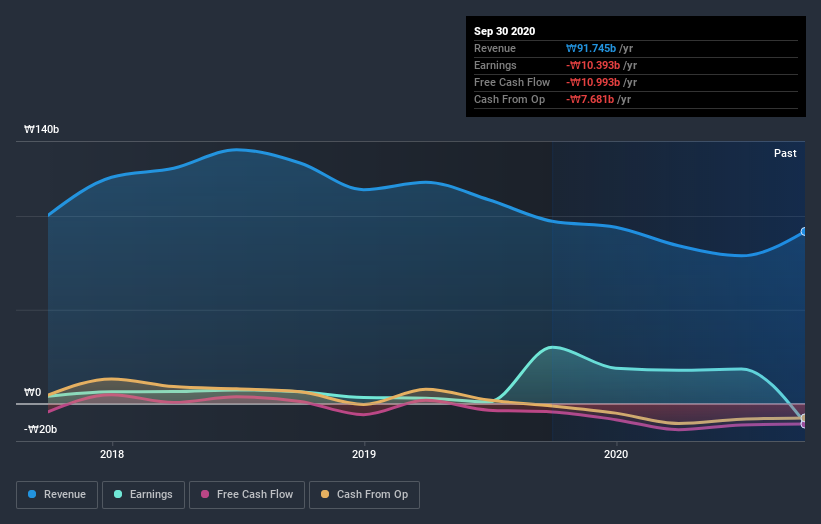Click the 'Earnings' label in the tooltip
Viewport: 821px width, 524px height.
point(495,65)
